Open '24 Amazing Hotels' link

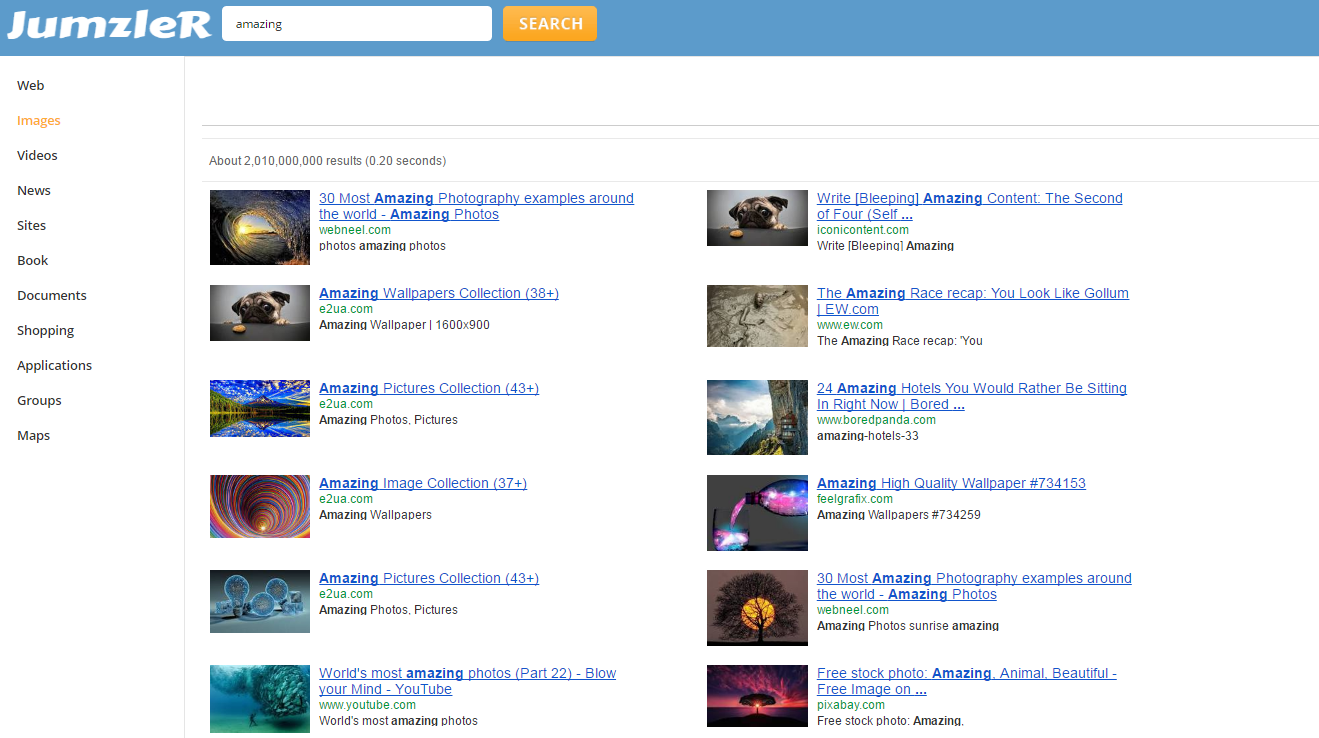click(972, 396)
